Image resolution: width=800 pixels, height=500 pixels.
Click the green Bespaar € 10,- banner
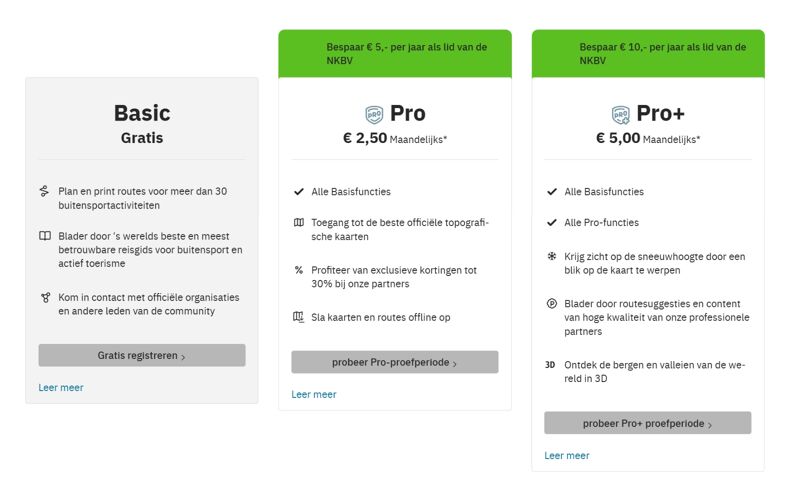pos(648,53)
